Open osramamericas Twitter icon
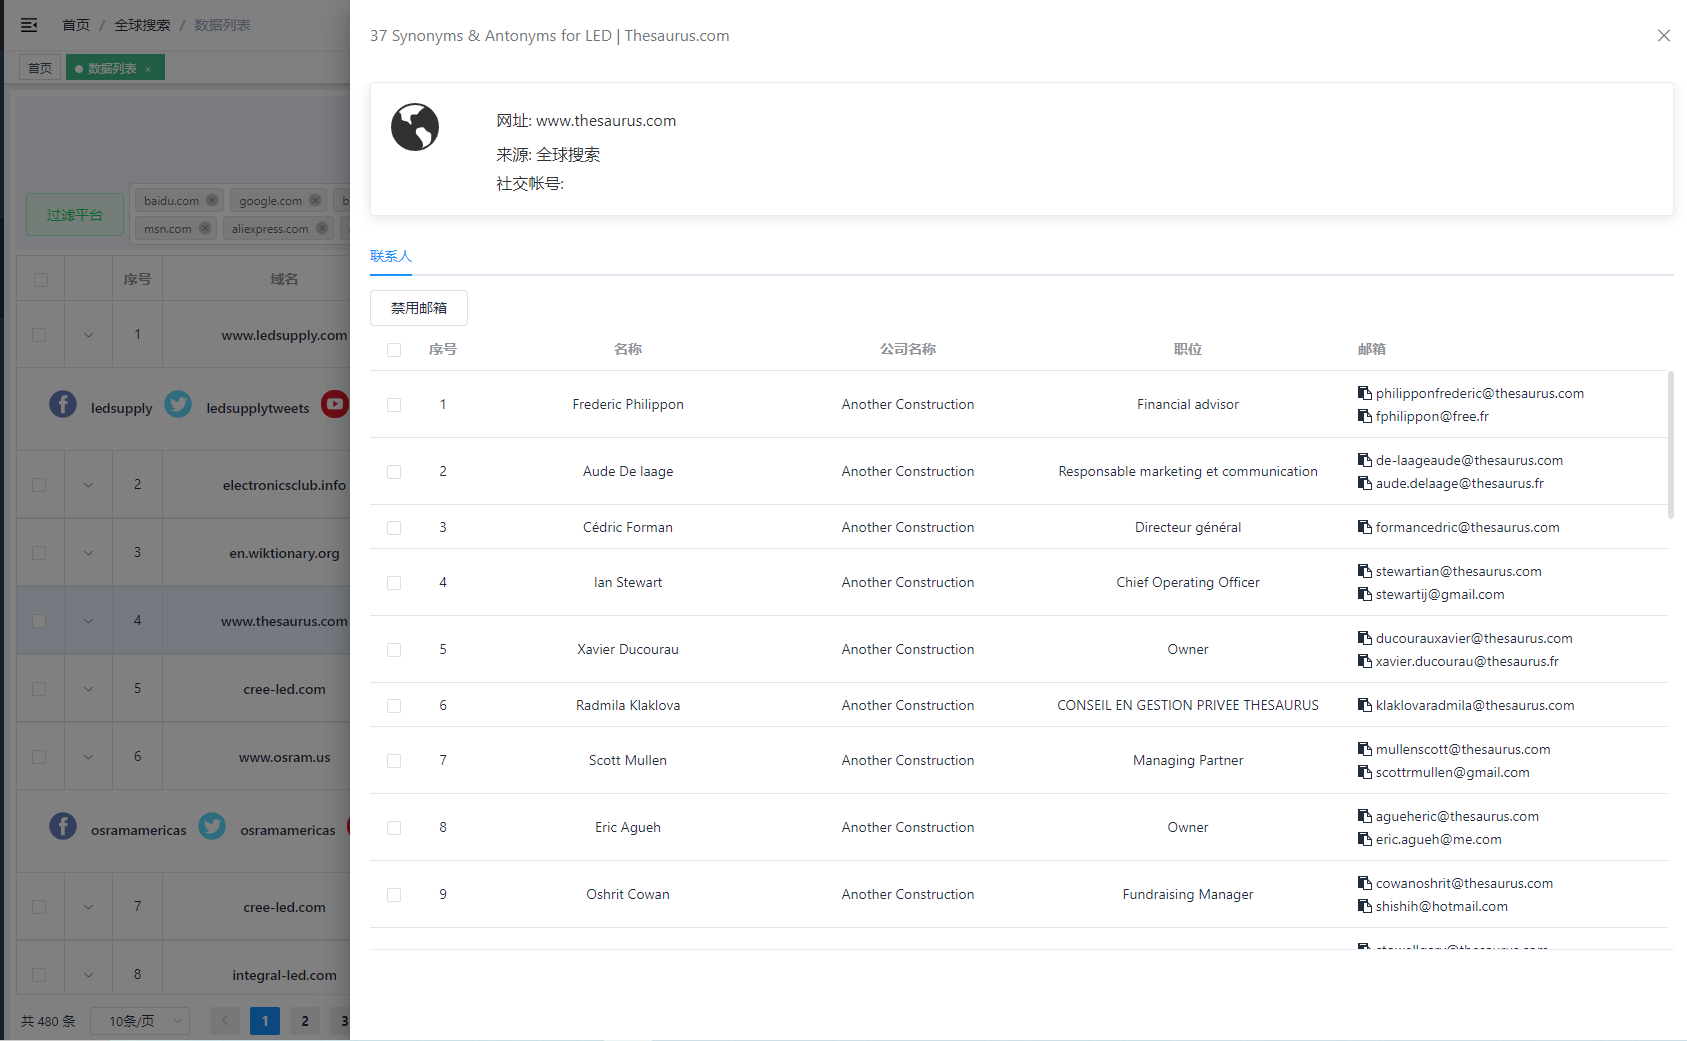The width and height of the screenshot is (1687, 1041). coord(212,826)
